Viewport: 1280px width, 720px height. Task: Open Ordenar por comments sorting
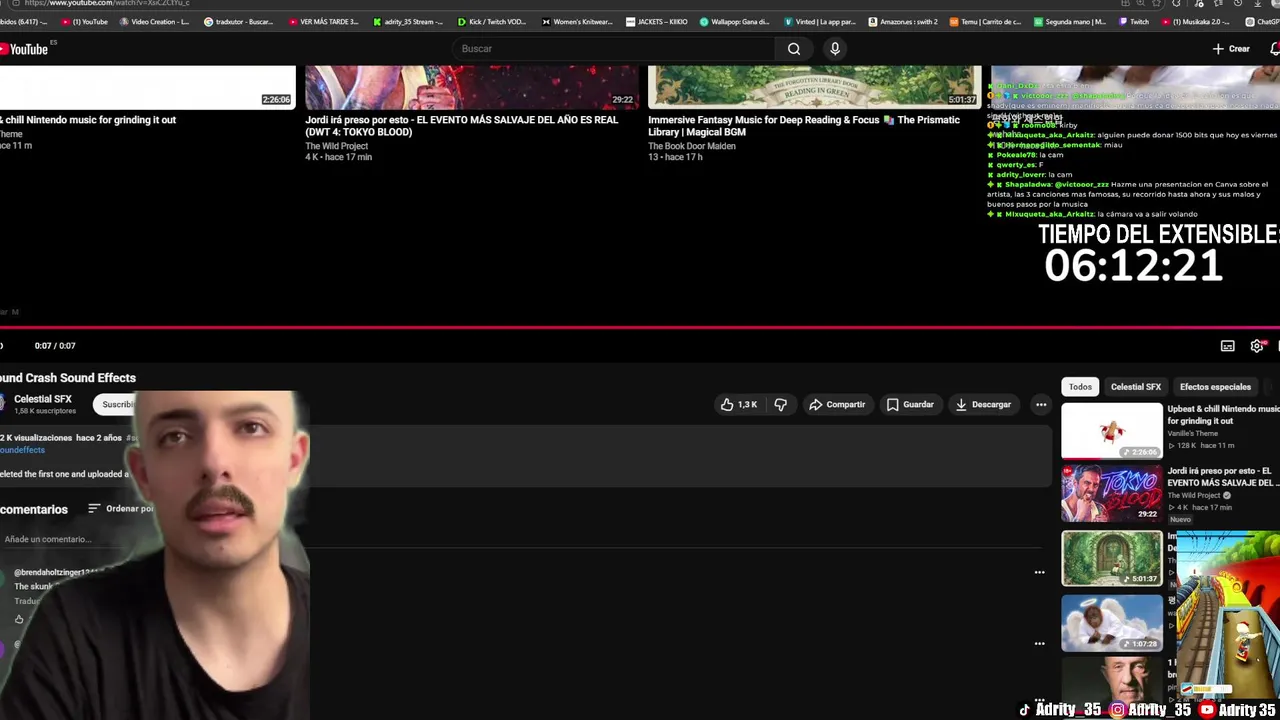(x=121, y=509)
